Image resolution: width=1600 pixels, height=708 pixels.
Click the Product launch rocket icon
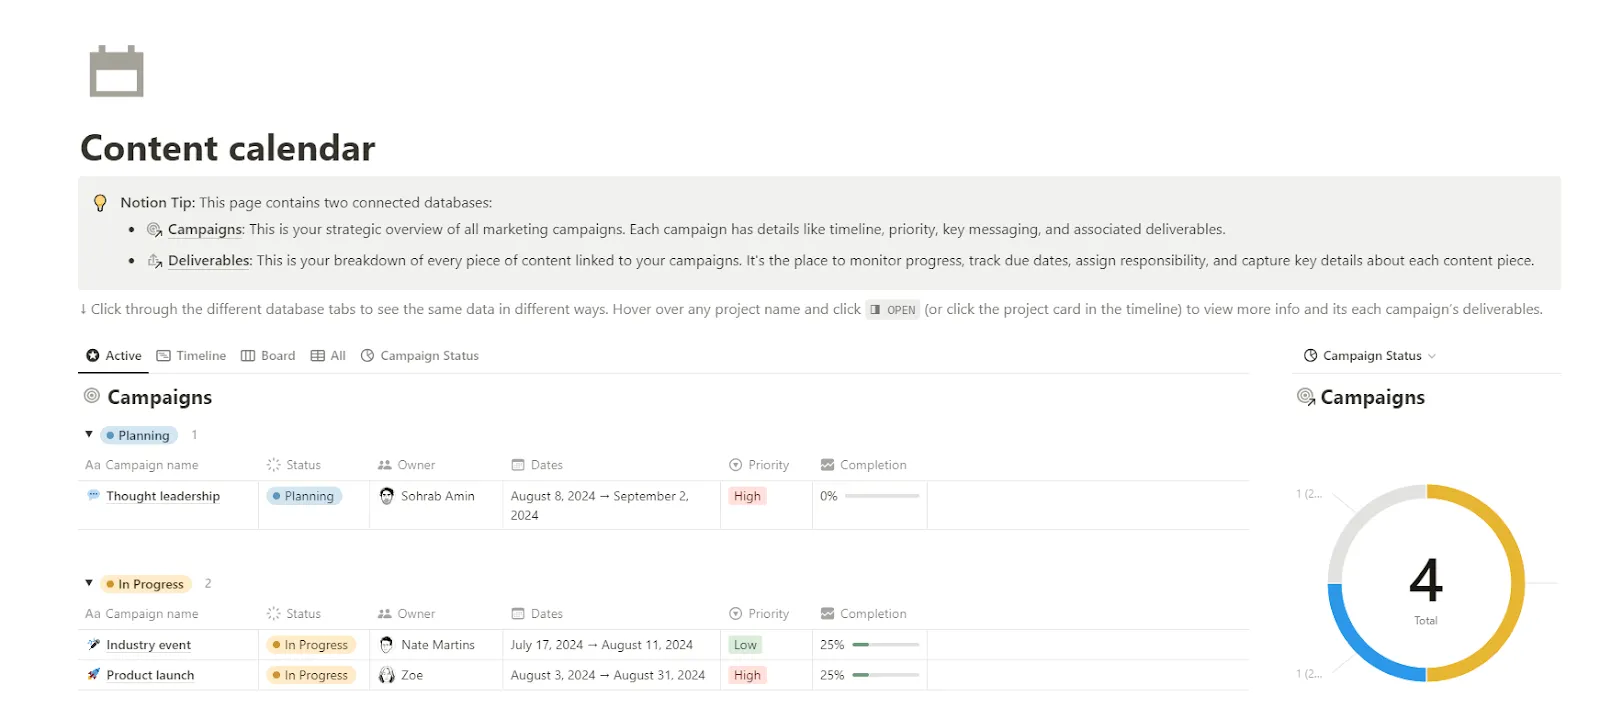tap(93, 675)
